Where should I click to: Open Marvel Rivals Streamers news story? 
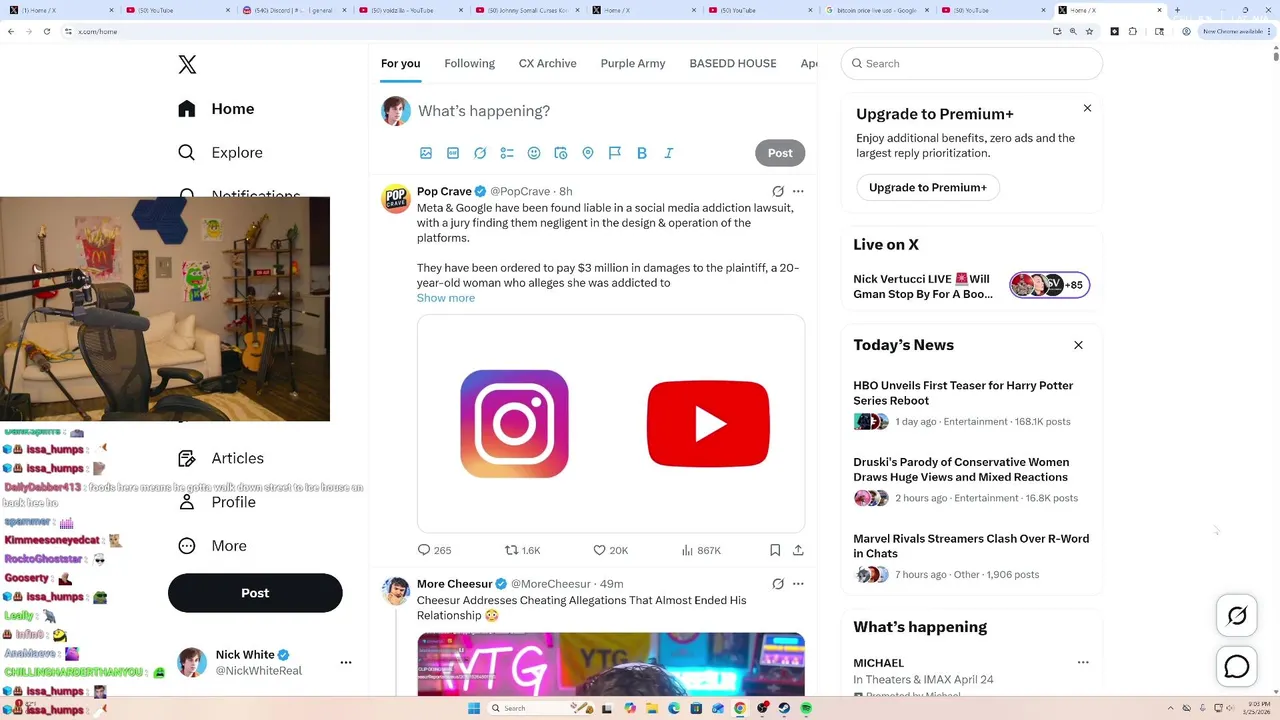[x=971, y=557]
